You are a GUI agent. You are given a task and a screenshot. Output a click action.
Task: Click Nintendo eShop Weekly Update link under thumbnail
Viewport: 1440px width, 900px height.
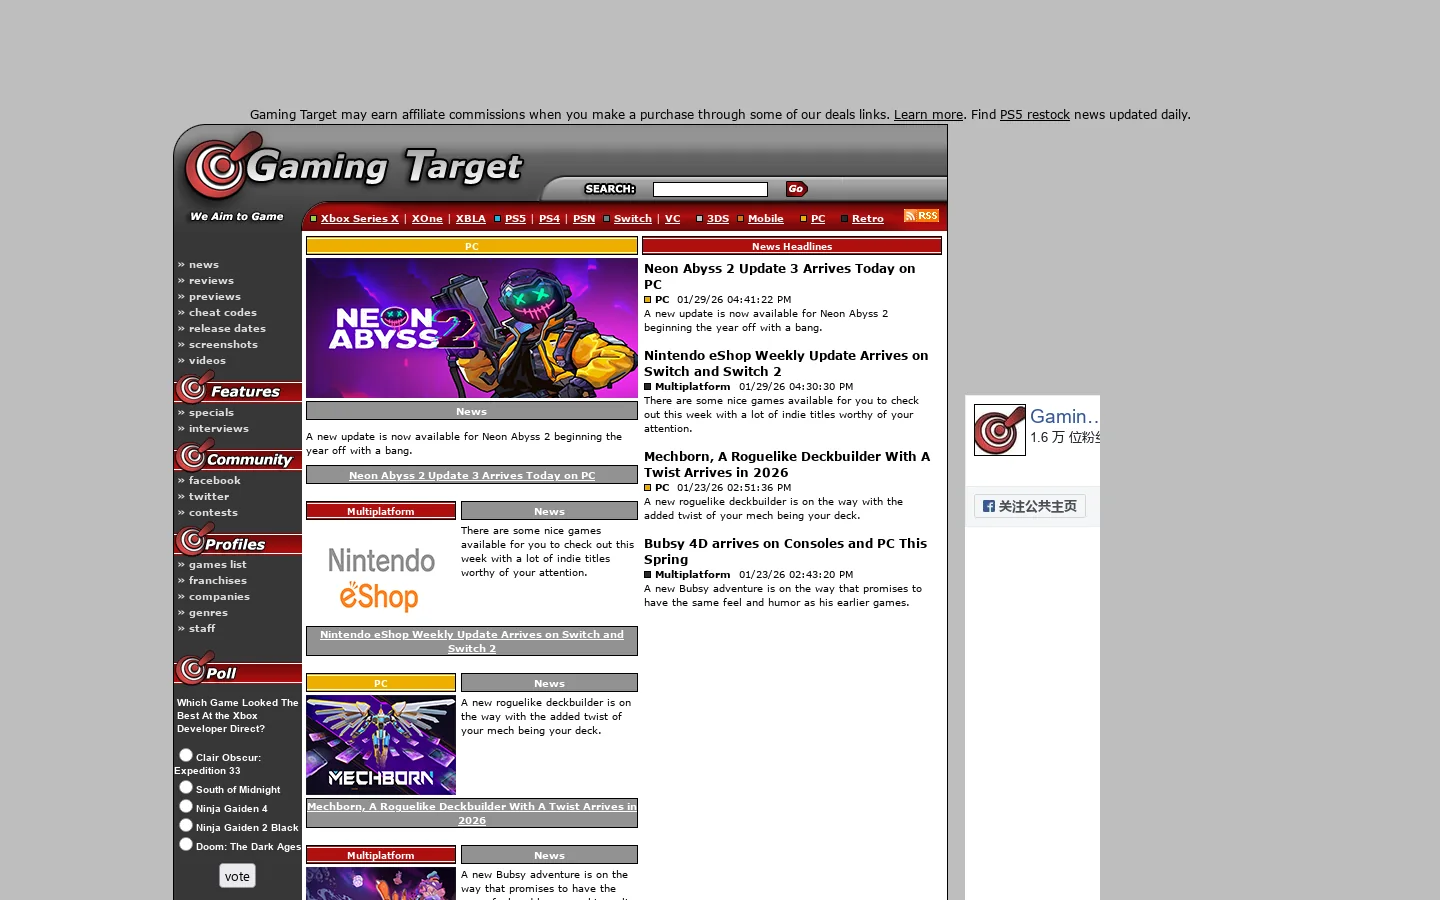[x=472, y=641]
